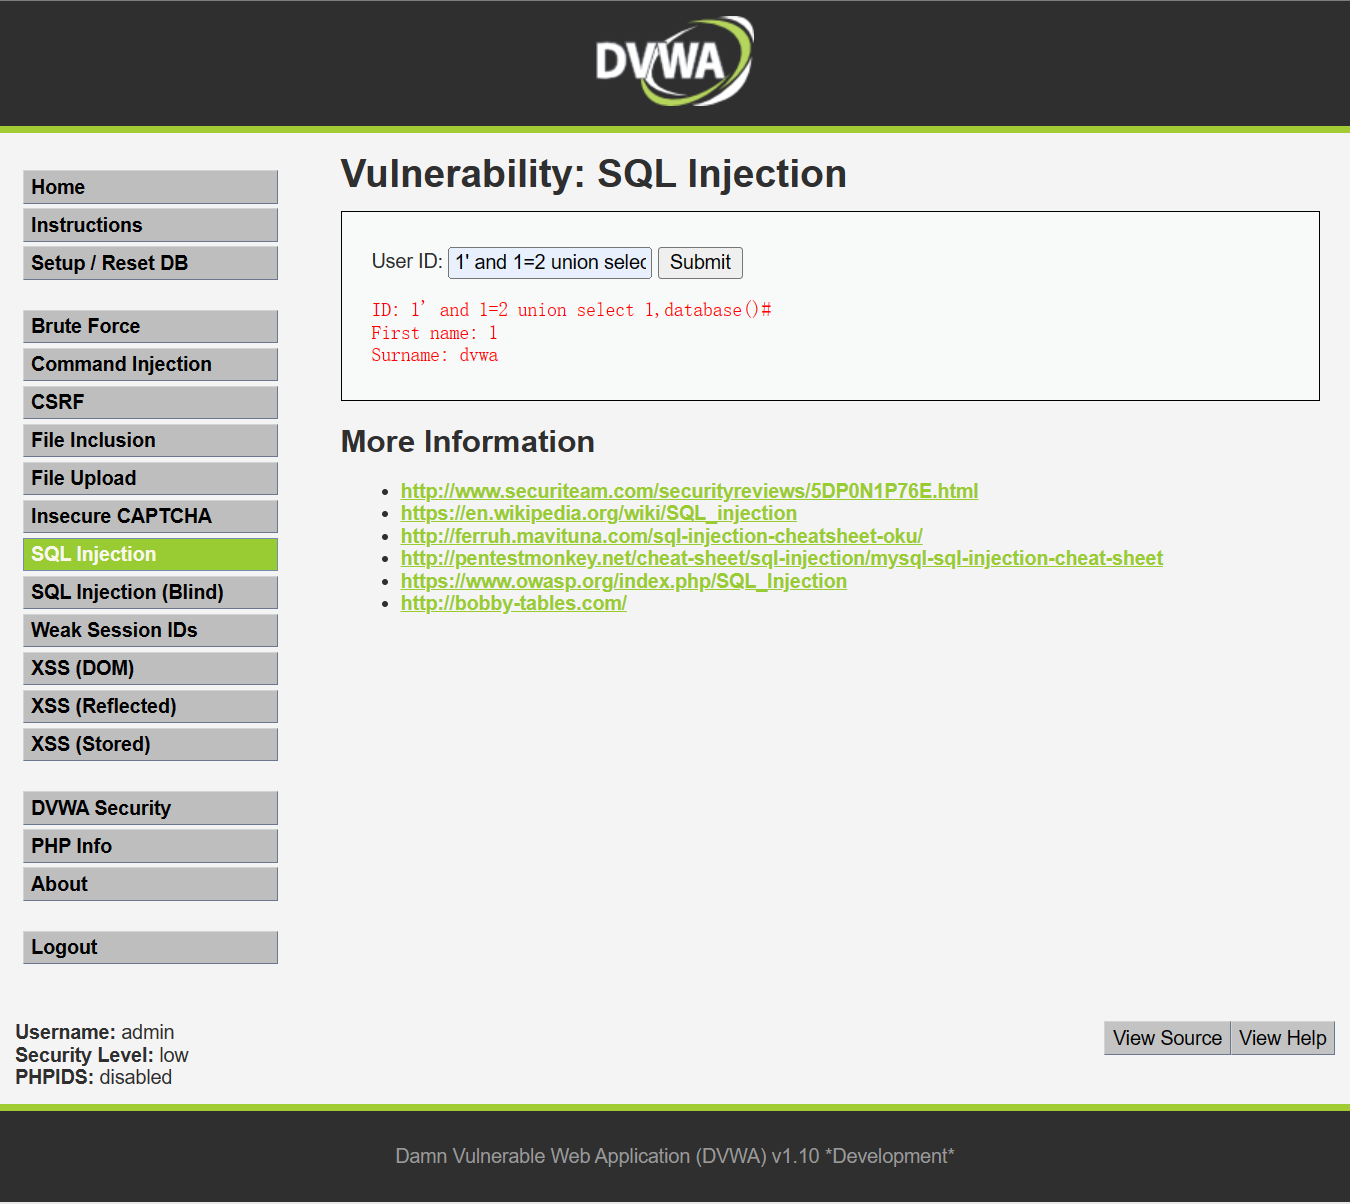Select Brute Force in sidebar
This screenshot has width=1350, height=1204.
click(150, 326)
